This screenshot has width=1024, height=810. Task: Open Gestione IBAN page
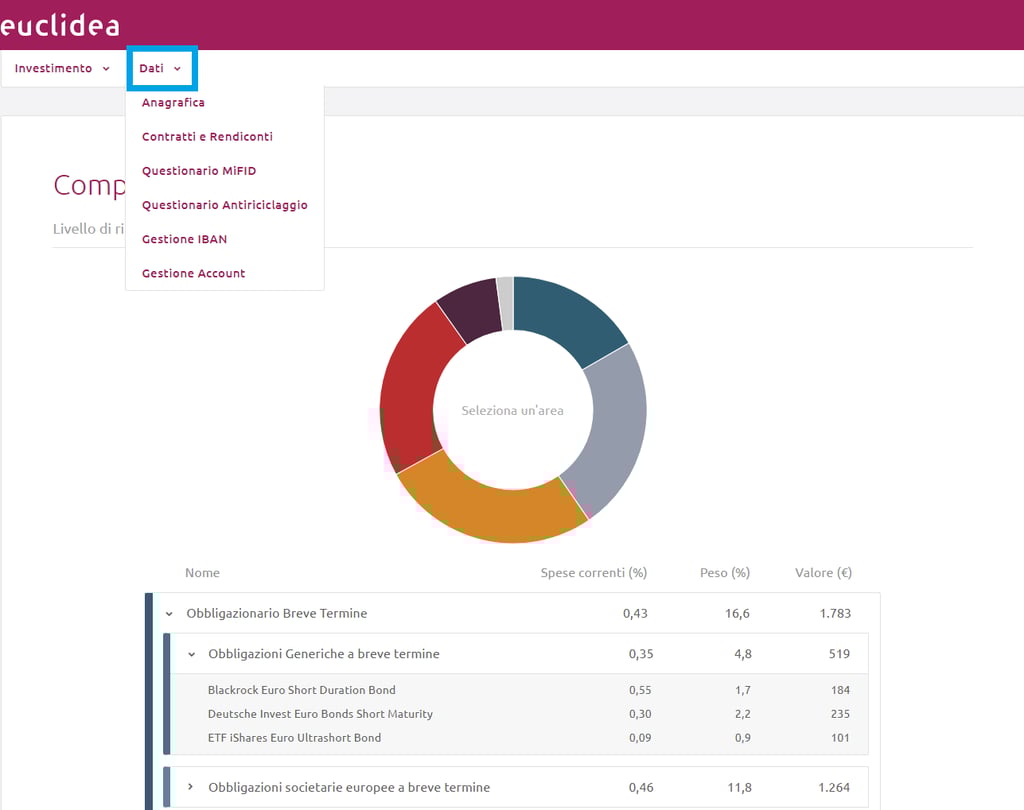click(184, 239)
